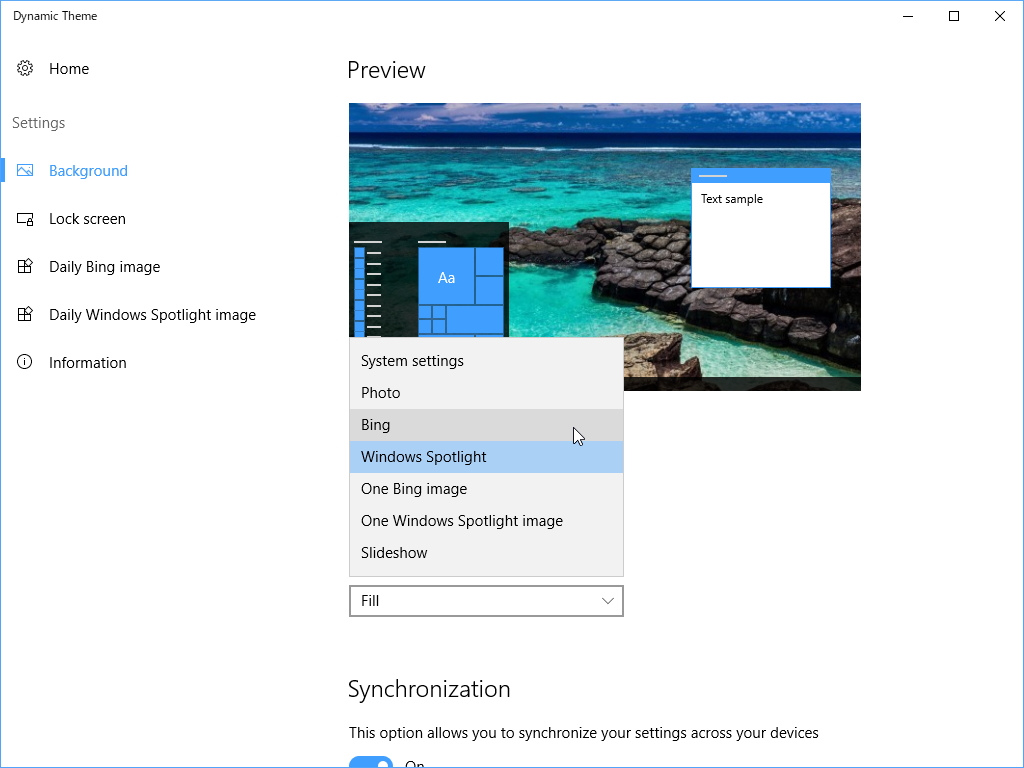Click the Daily Bing image icon
Screen dimensions: 1024x768
tap(25, 266)
